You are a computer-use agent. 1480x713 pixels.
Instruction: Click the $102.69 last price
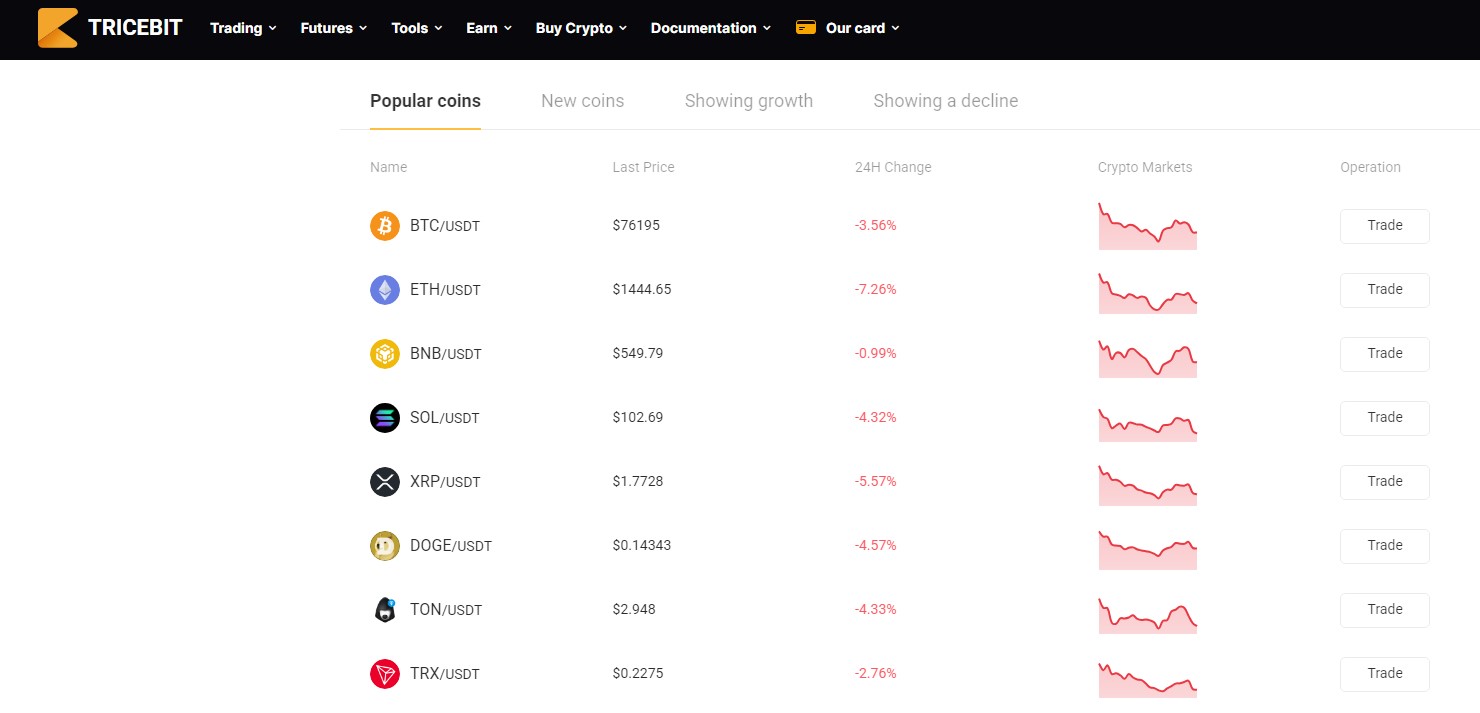coord(638,418)
